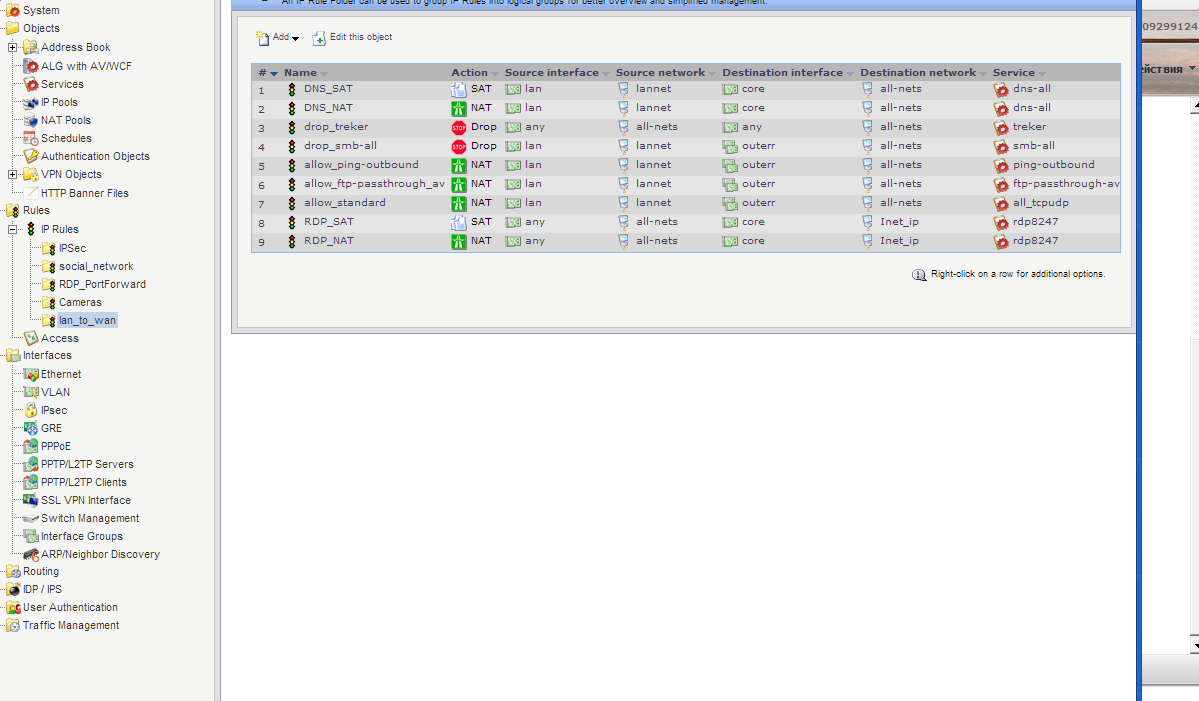Click the Add new item icon
This screenshot has height=701, width=1199.
tap(262, 37)
